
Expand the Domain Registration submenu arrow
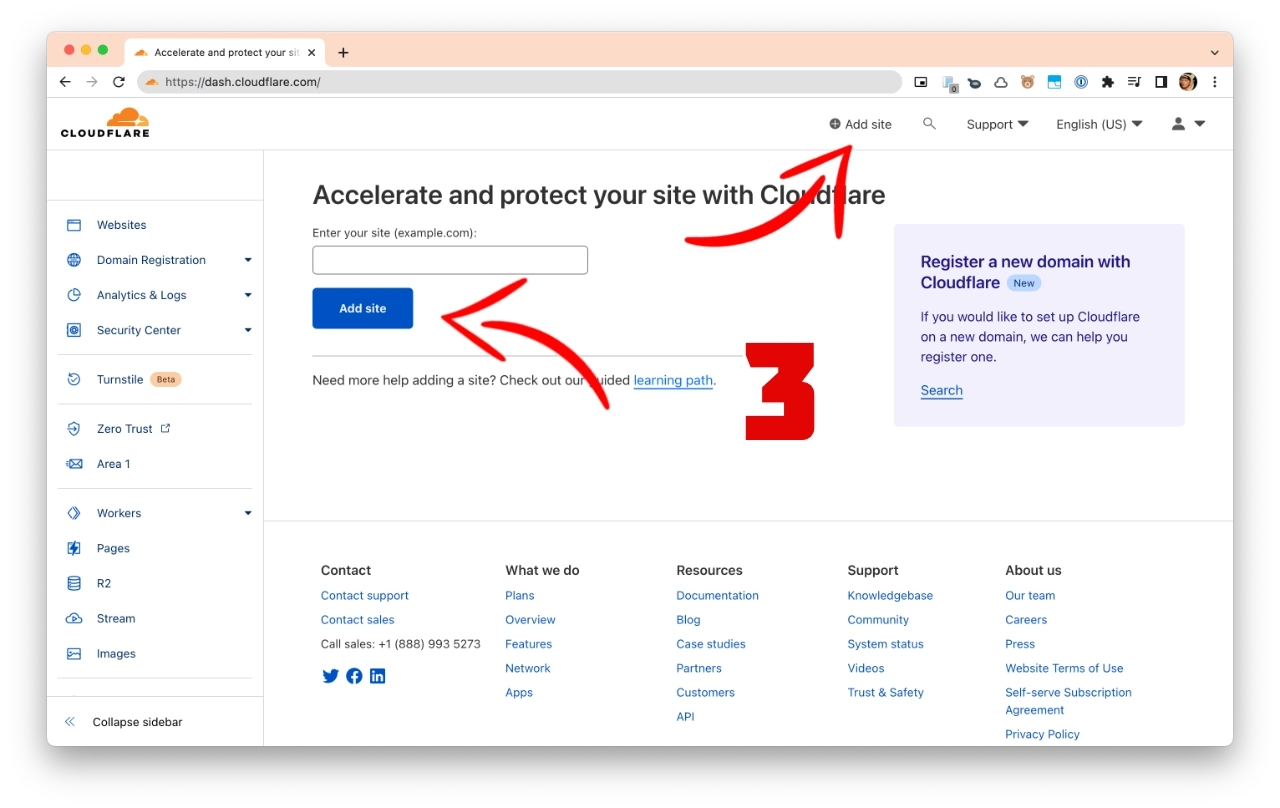click(248, 260)
